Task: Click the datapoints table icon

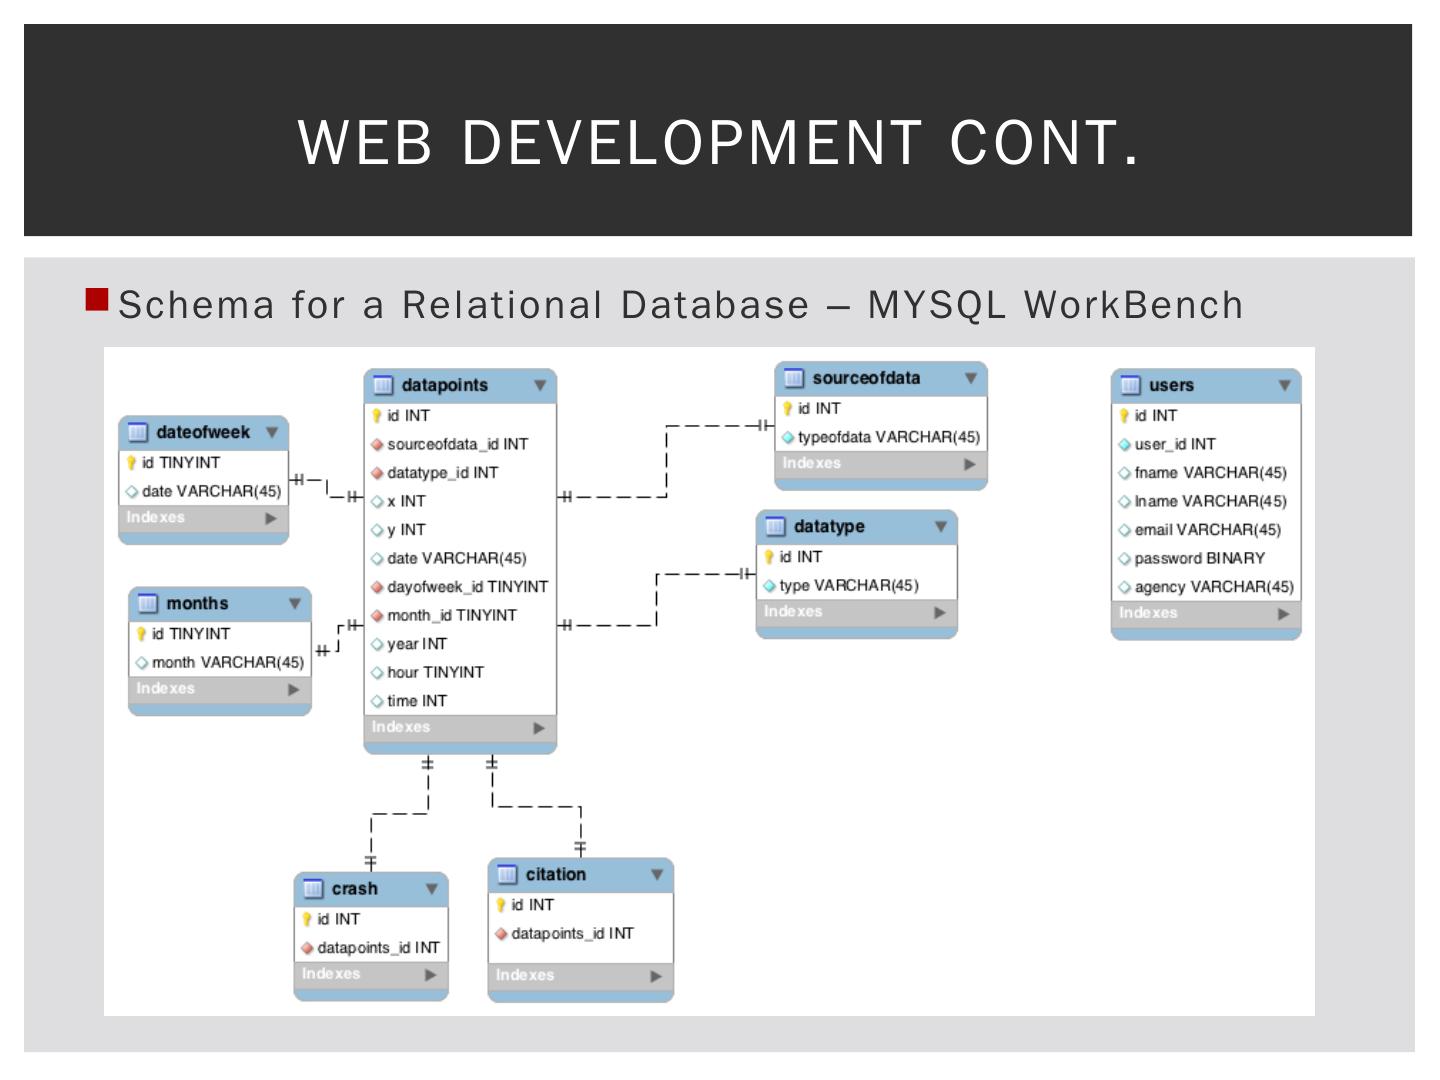Action: coord(383,385)
